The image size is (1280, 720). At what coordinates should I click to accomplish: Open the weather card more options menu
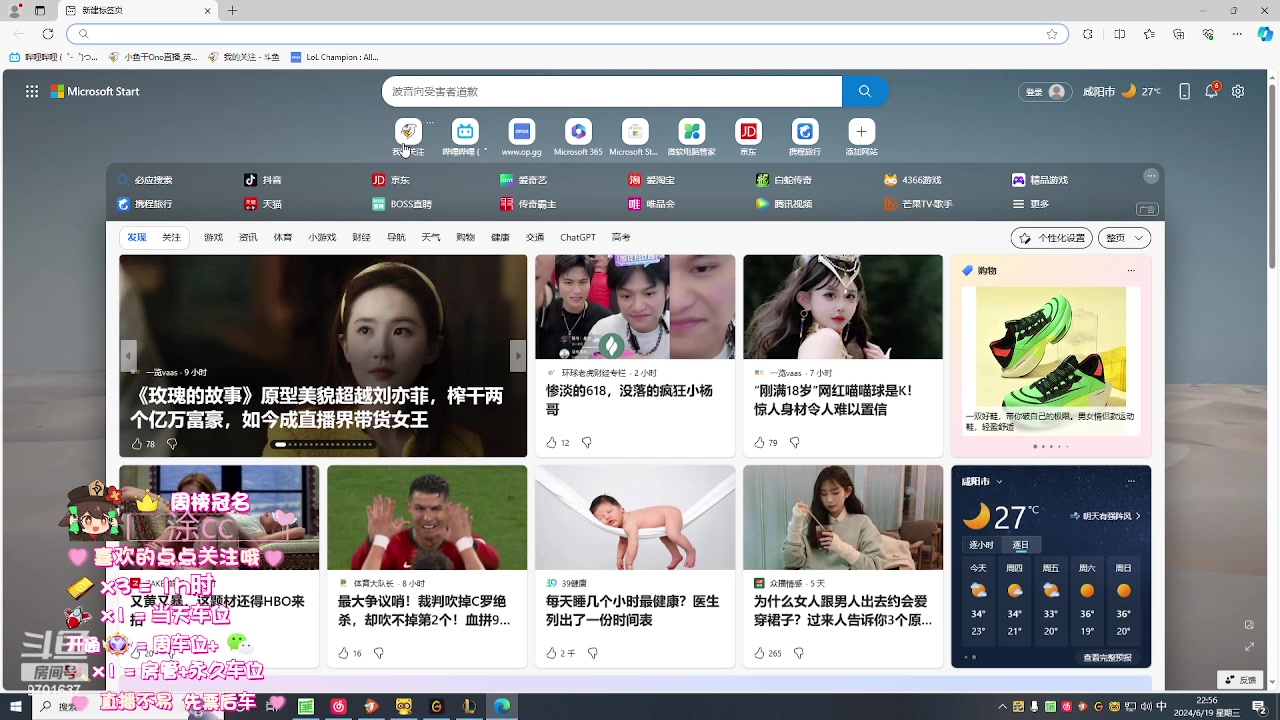(1131, 481)
